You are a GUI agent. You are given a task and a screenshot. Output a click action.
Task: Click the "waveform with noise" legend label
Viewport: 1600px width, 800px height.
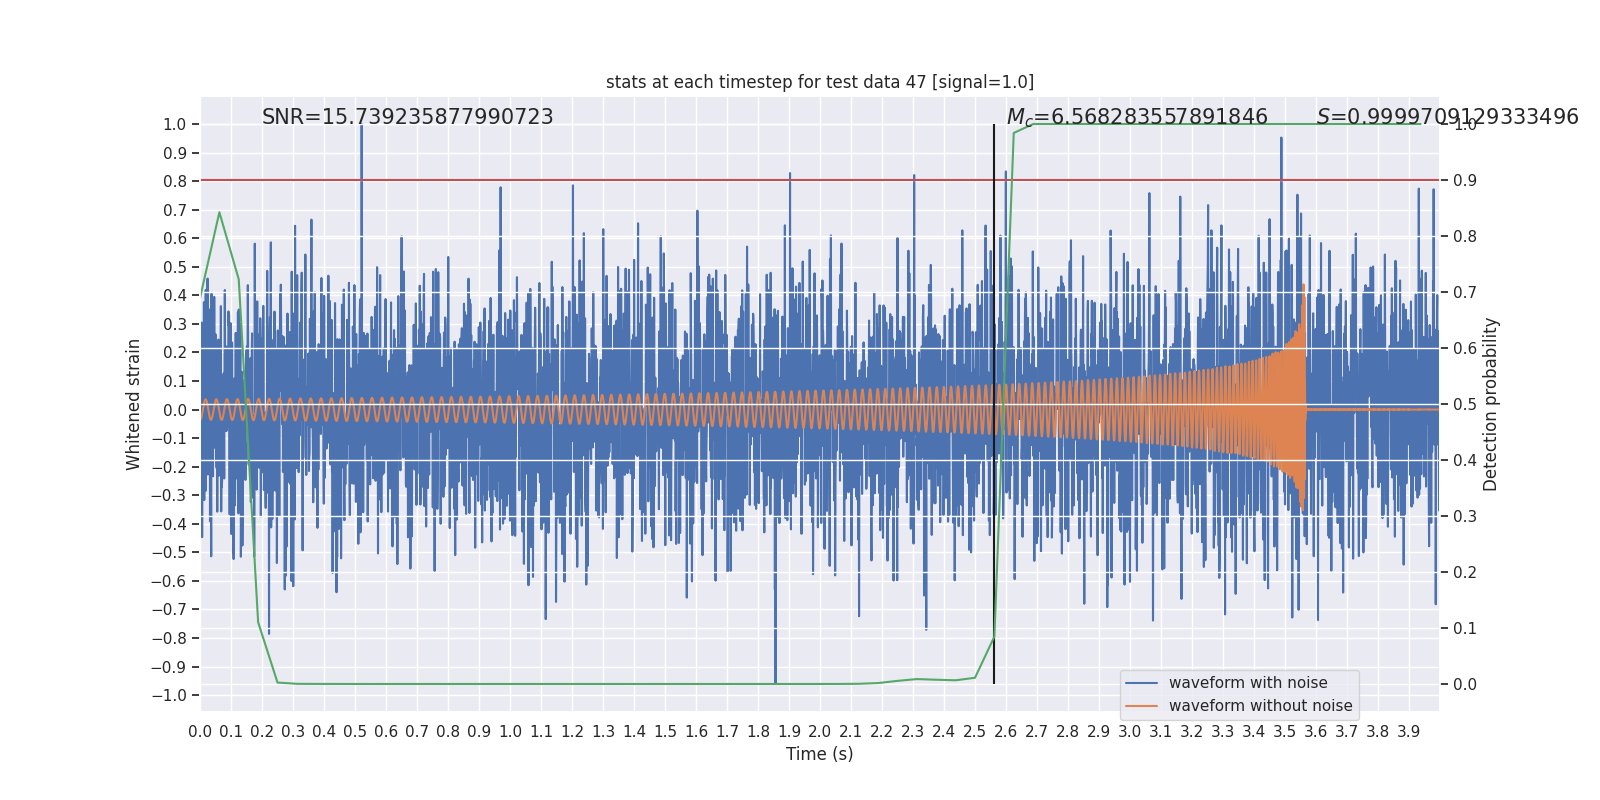pyautogui.click(x=1248, y=683)
